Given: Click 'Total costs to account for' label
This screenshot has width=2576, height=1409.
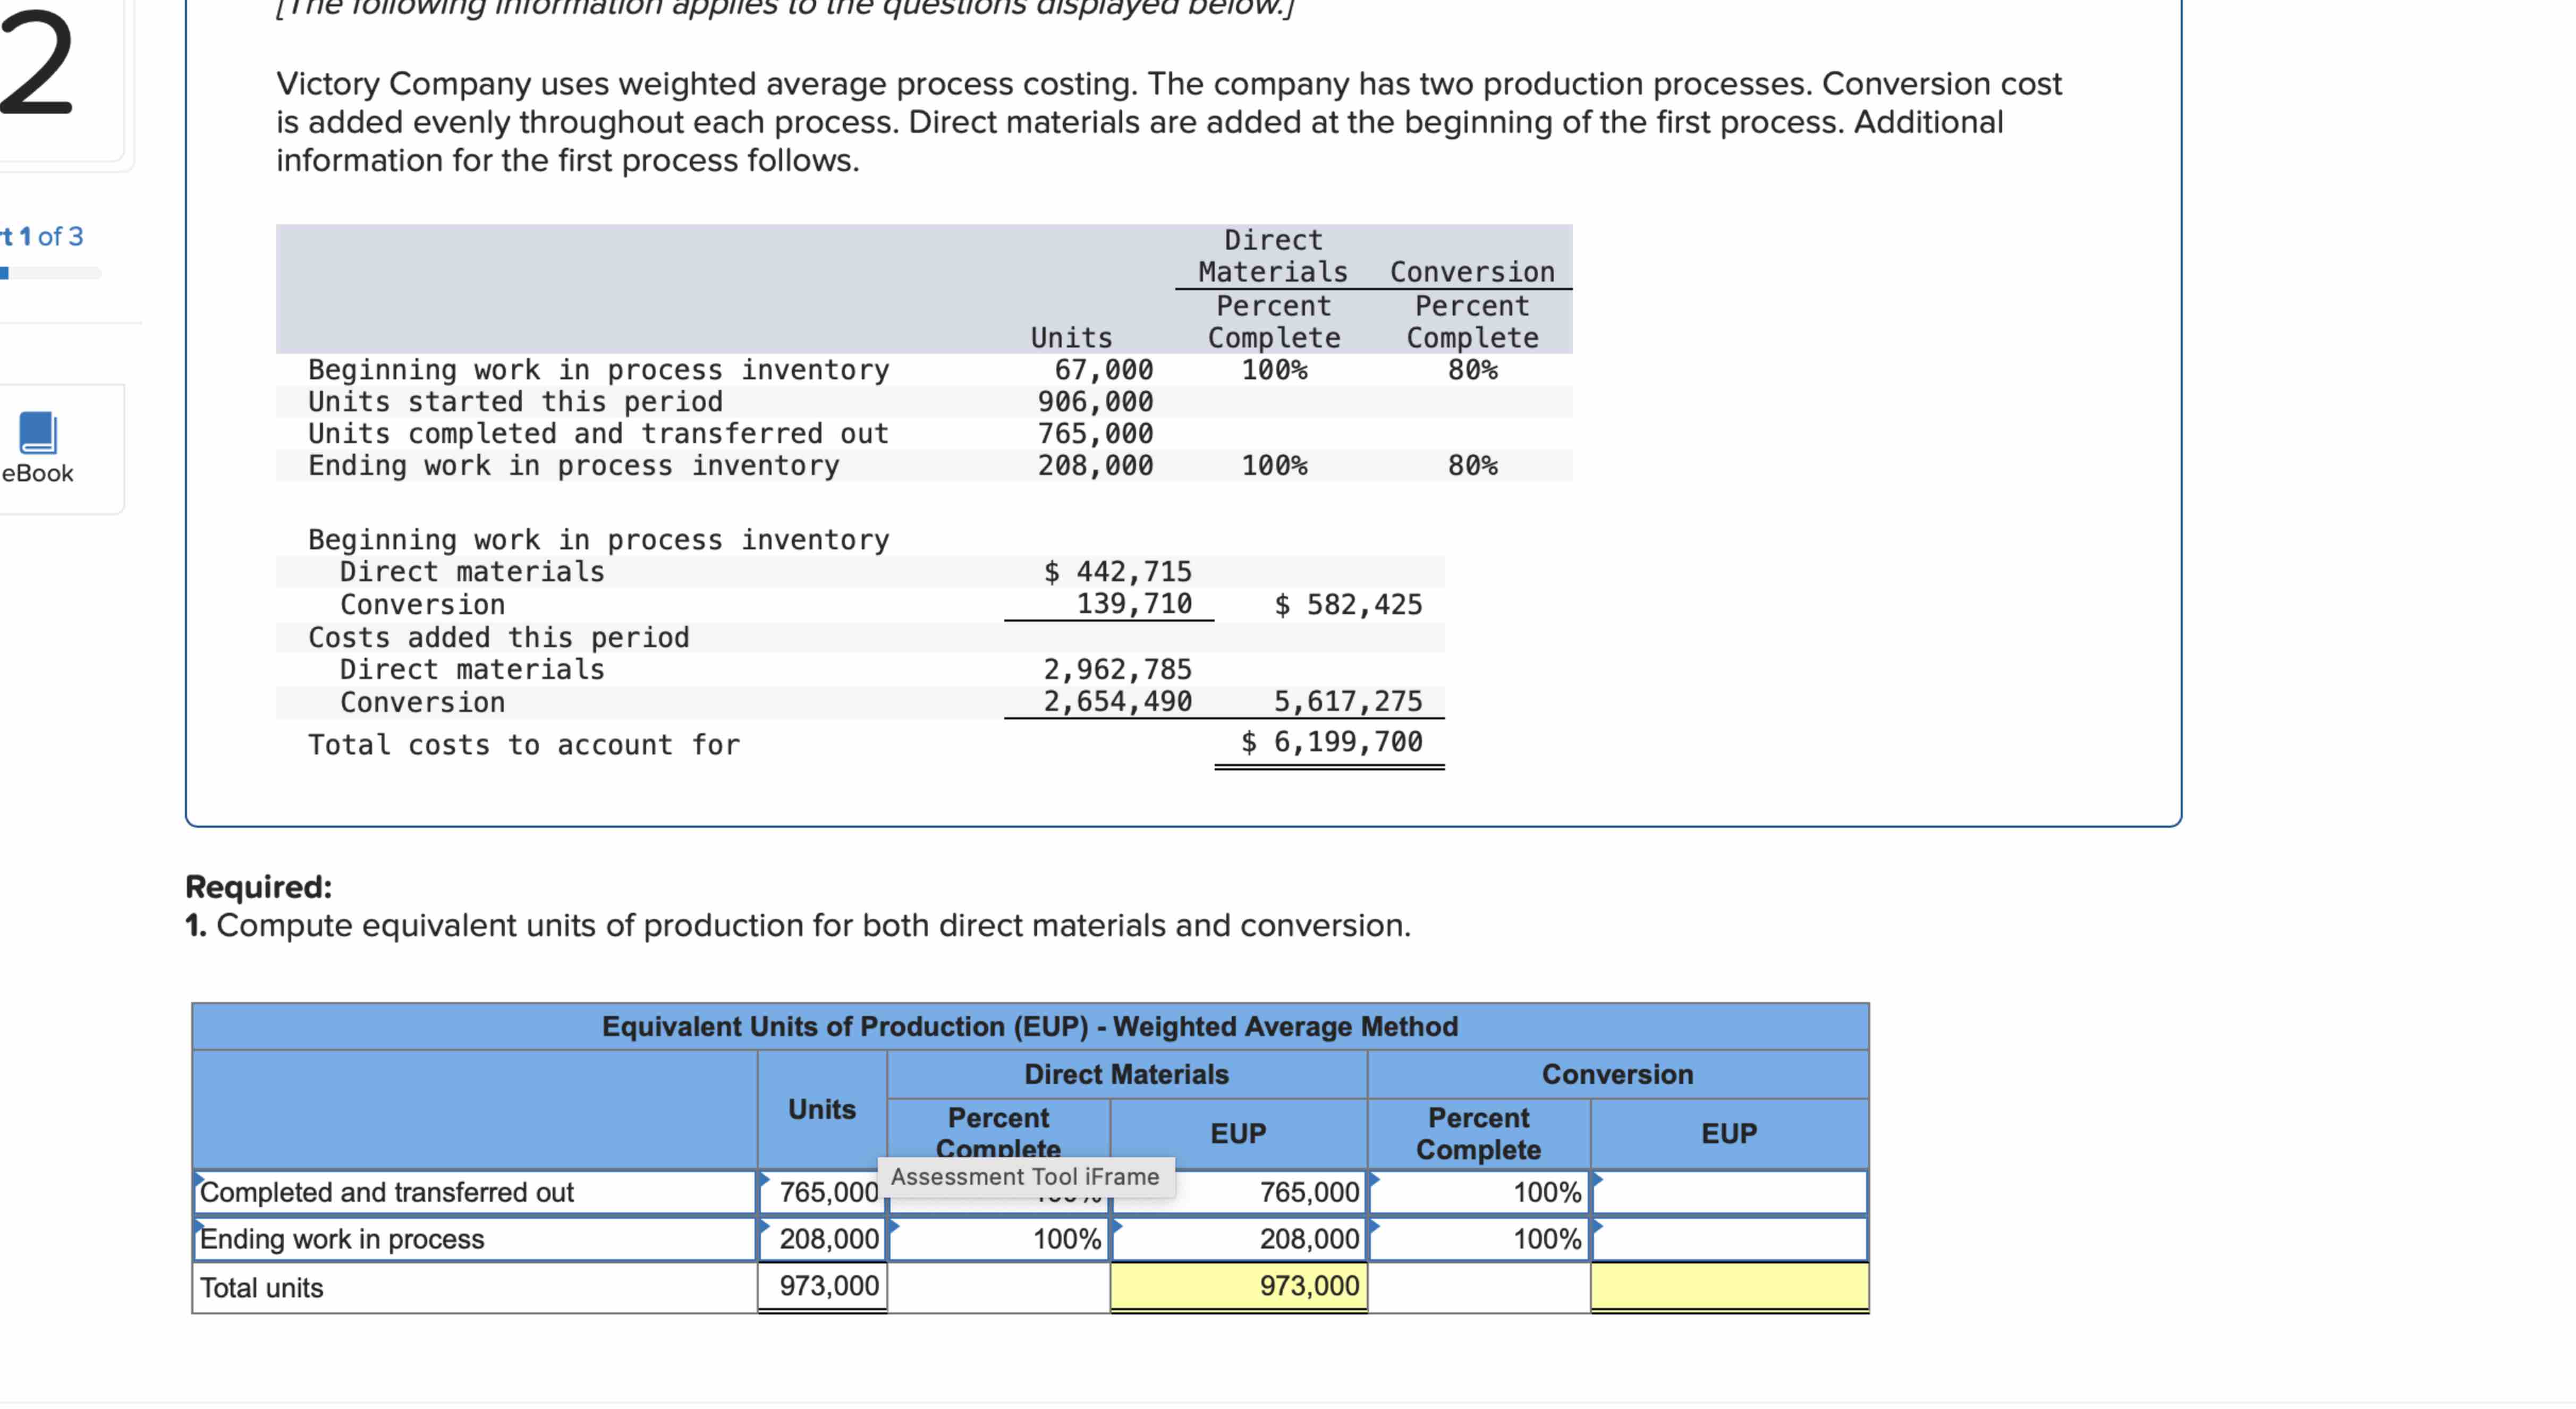Looking at the screenshot, I should point(524,745).
